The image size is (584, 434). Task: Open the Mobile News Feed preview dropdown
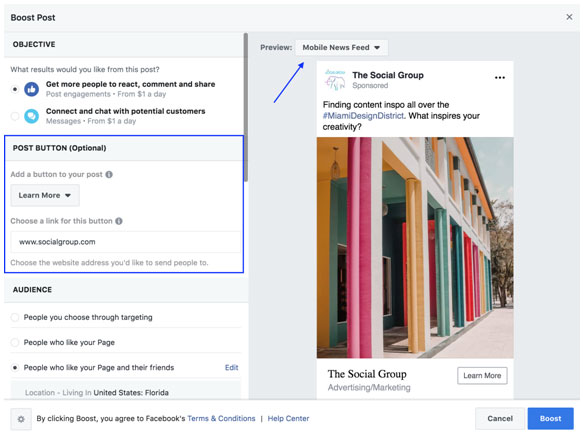pos(342,48)
